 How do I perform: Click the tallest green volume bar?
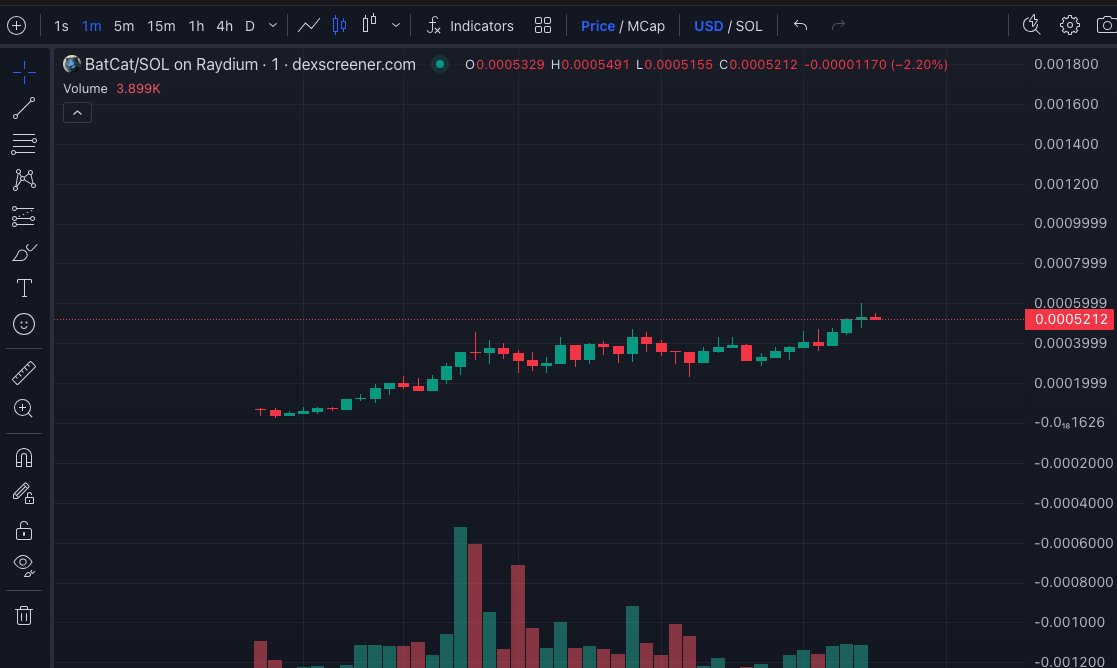coord(460,597)
